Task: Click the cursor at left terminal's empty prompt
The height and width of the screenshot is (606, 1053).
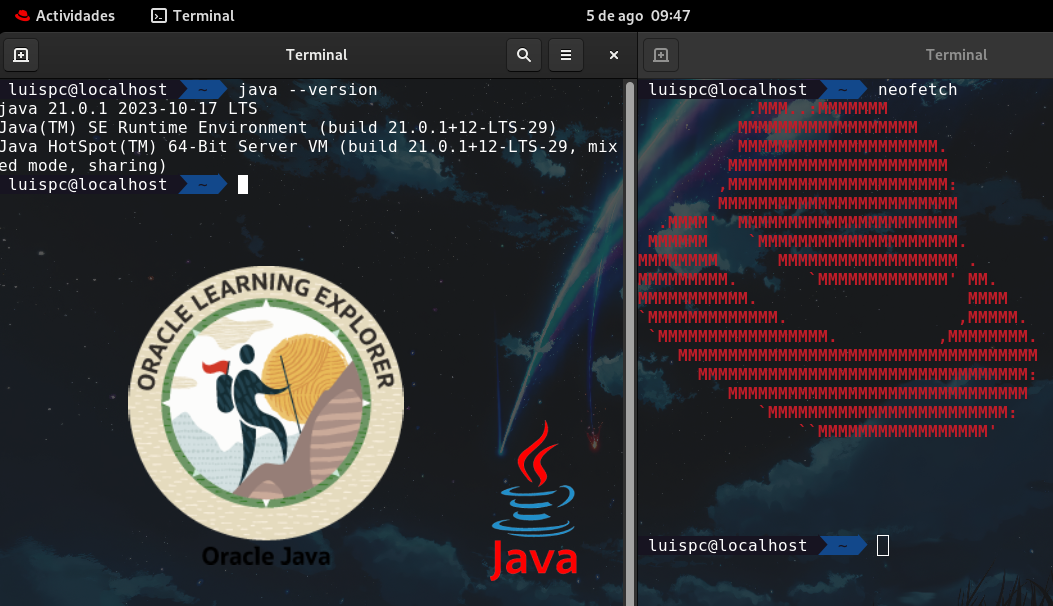Action: click(x=243, y=185)
